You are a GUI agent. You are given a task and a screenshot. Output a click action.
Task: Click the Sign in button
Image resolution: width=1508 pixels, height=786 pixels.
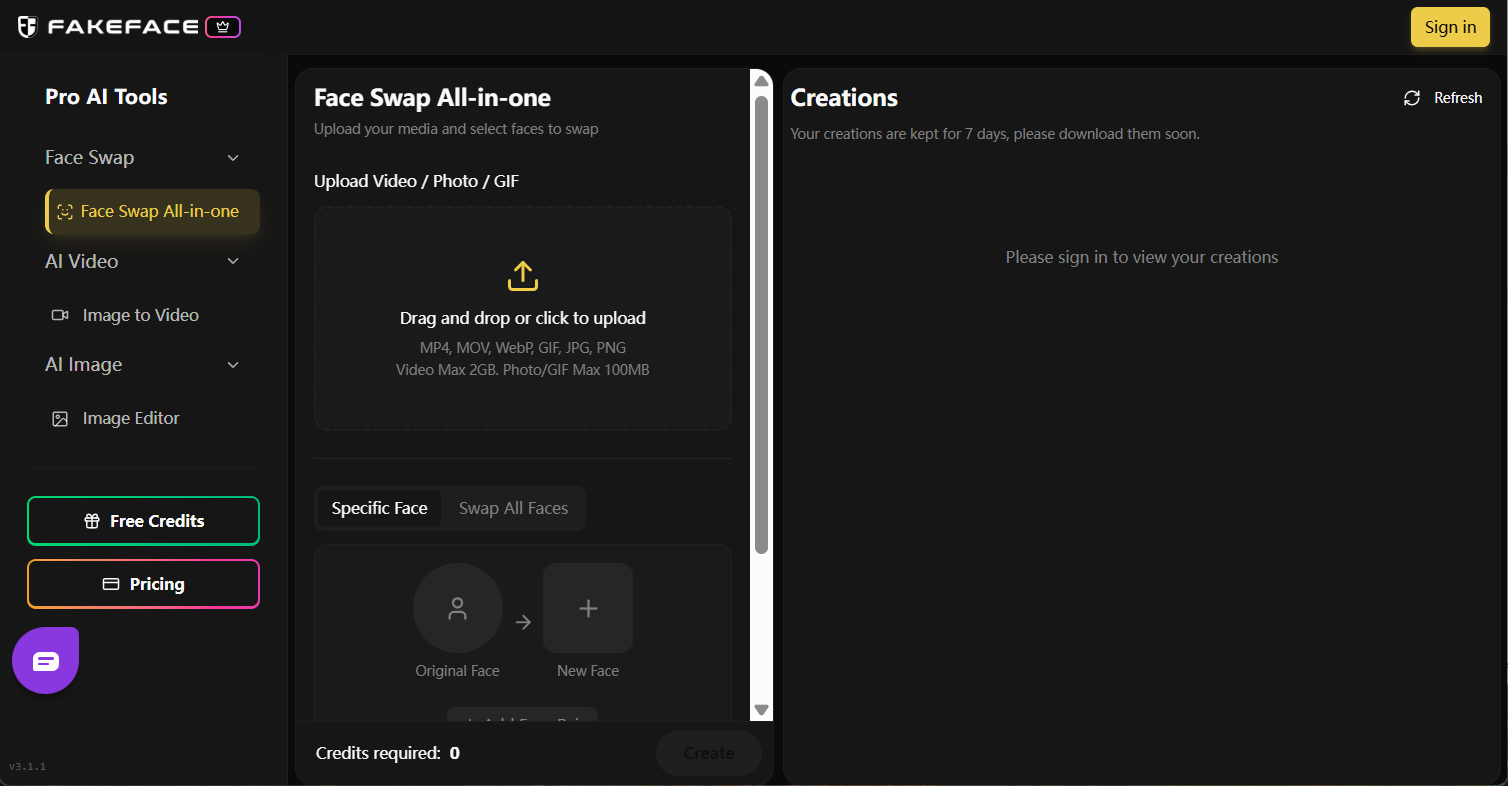tap(1450, 27)
